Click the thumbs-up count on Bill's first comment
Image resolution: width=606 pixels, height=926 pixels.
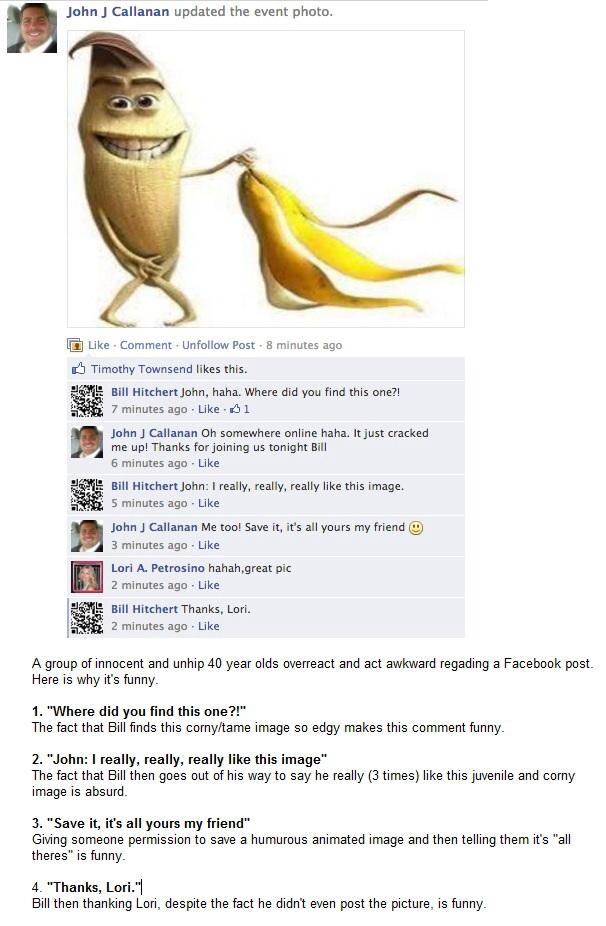(x=239, y=409)
